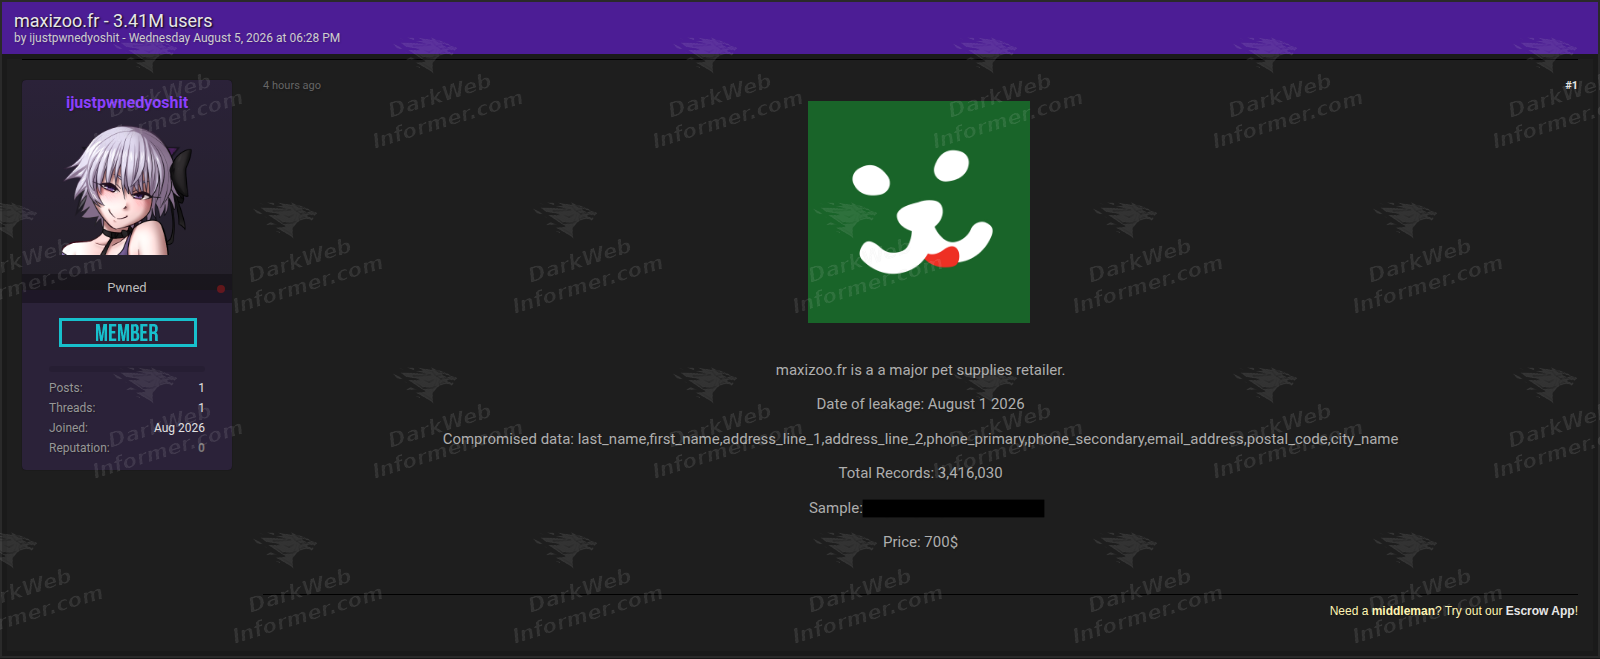
Task: Click the Threads count row
Action: pos(127,408)
